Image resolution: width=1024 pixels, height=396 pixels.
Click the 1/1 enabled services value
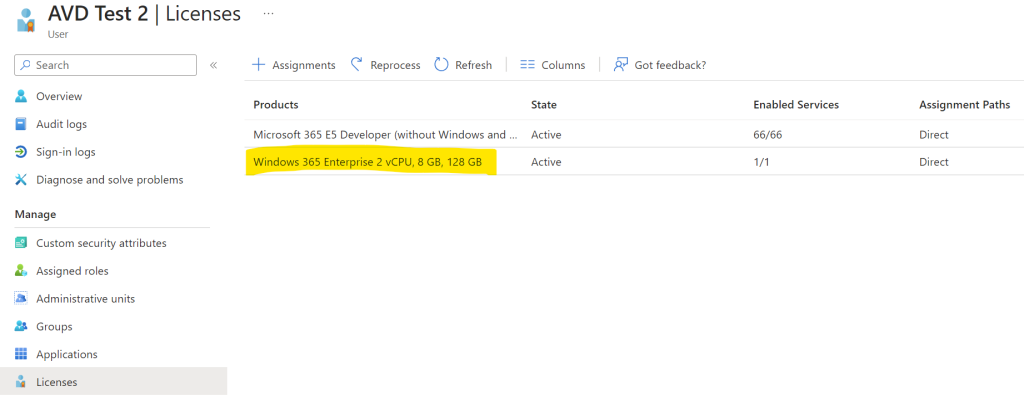point(761,162)
